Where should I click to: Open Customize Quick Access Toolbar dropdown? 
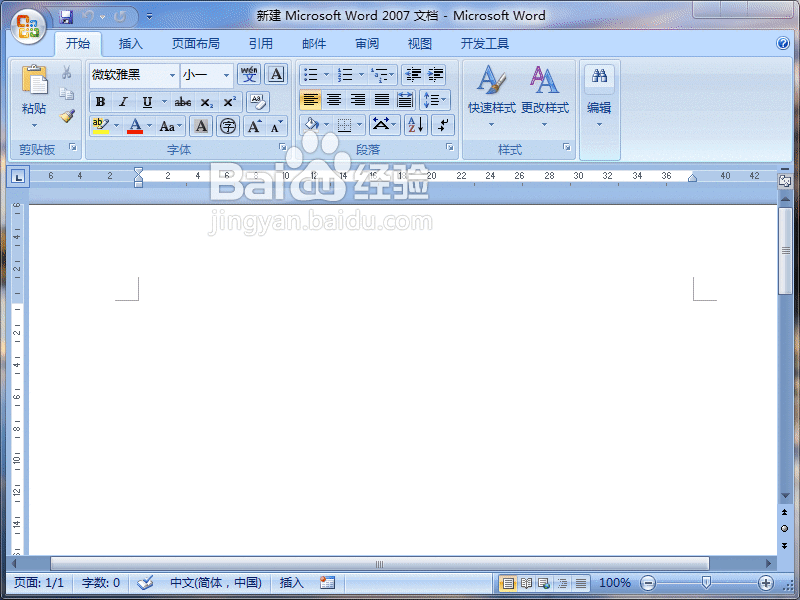(149, 17)
